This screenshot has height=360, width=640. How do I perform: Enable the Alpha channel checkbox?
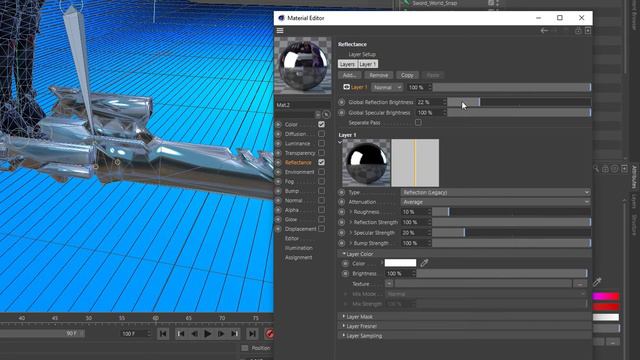(322, 210)
